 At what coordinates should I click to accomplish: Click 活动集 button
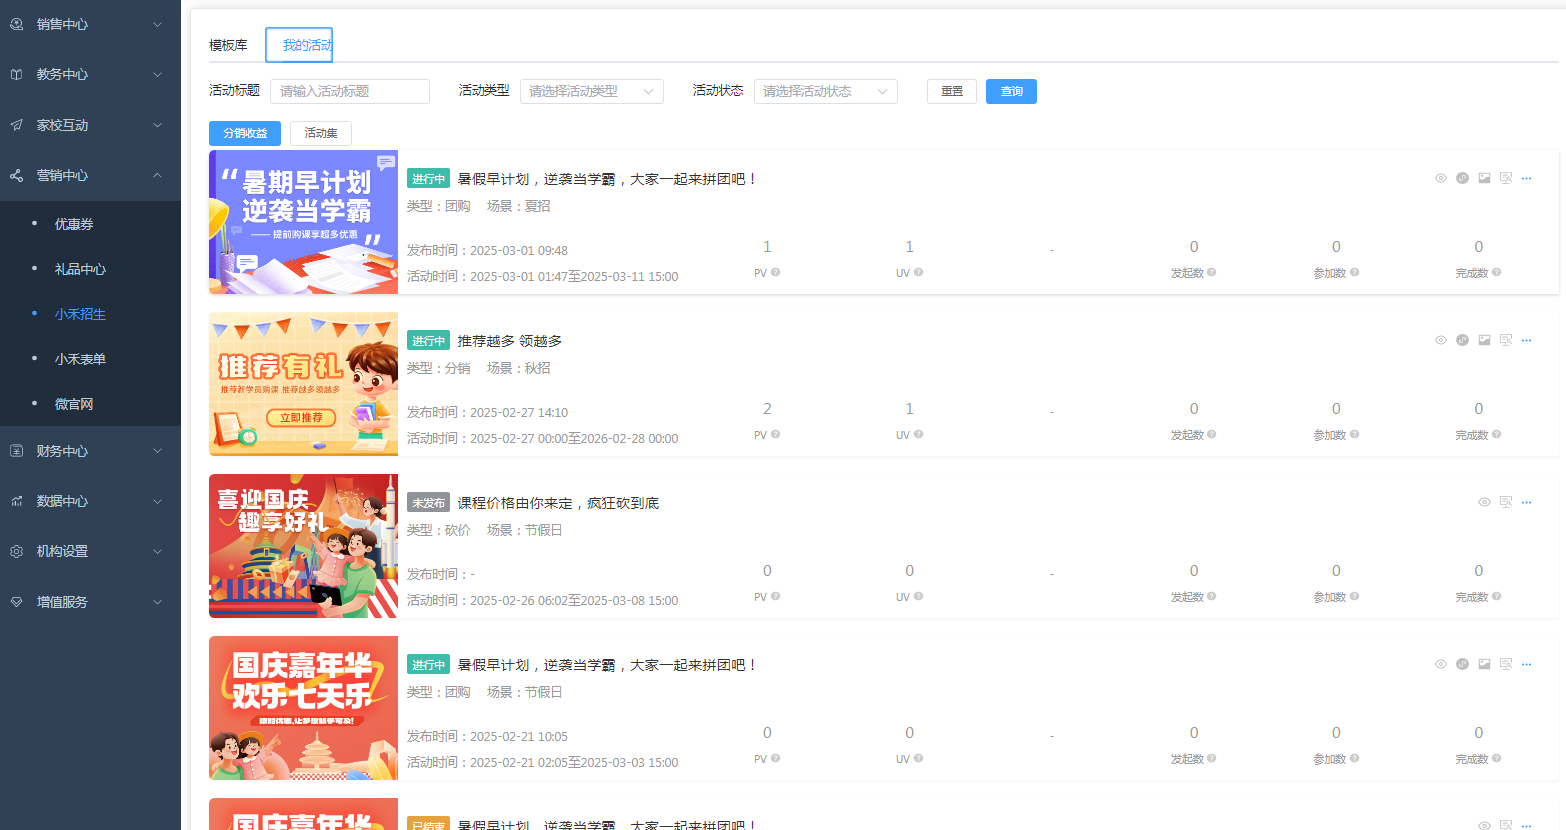(321, 133)
